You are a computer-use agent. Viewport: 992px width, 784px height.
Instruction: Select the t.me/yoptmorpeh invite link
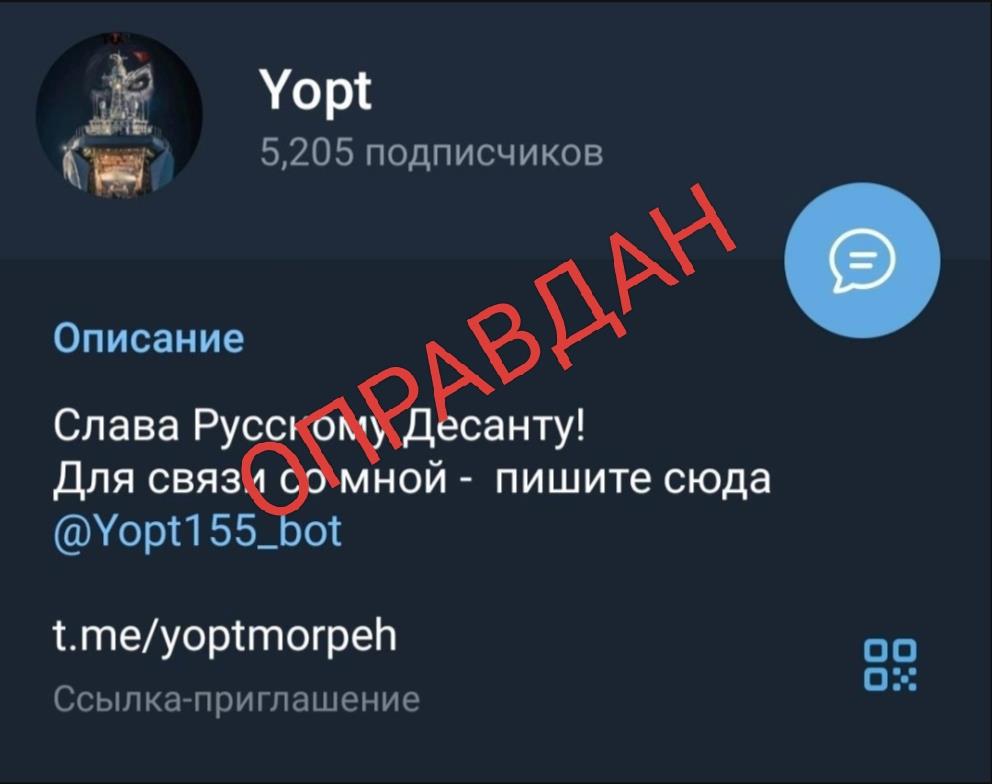click(x=225, y=635)
